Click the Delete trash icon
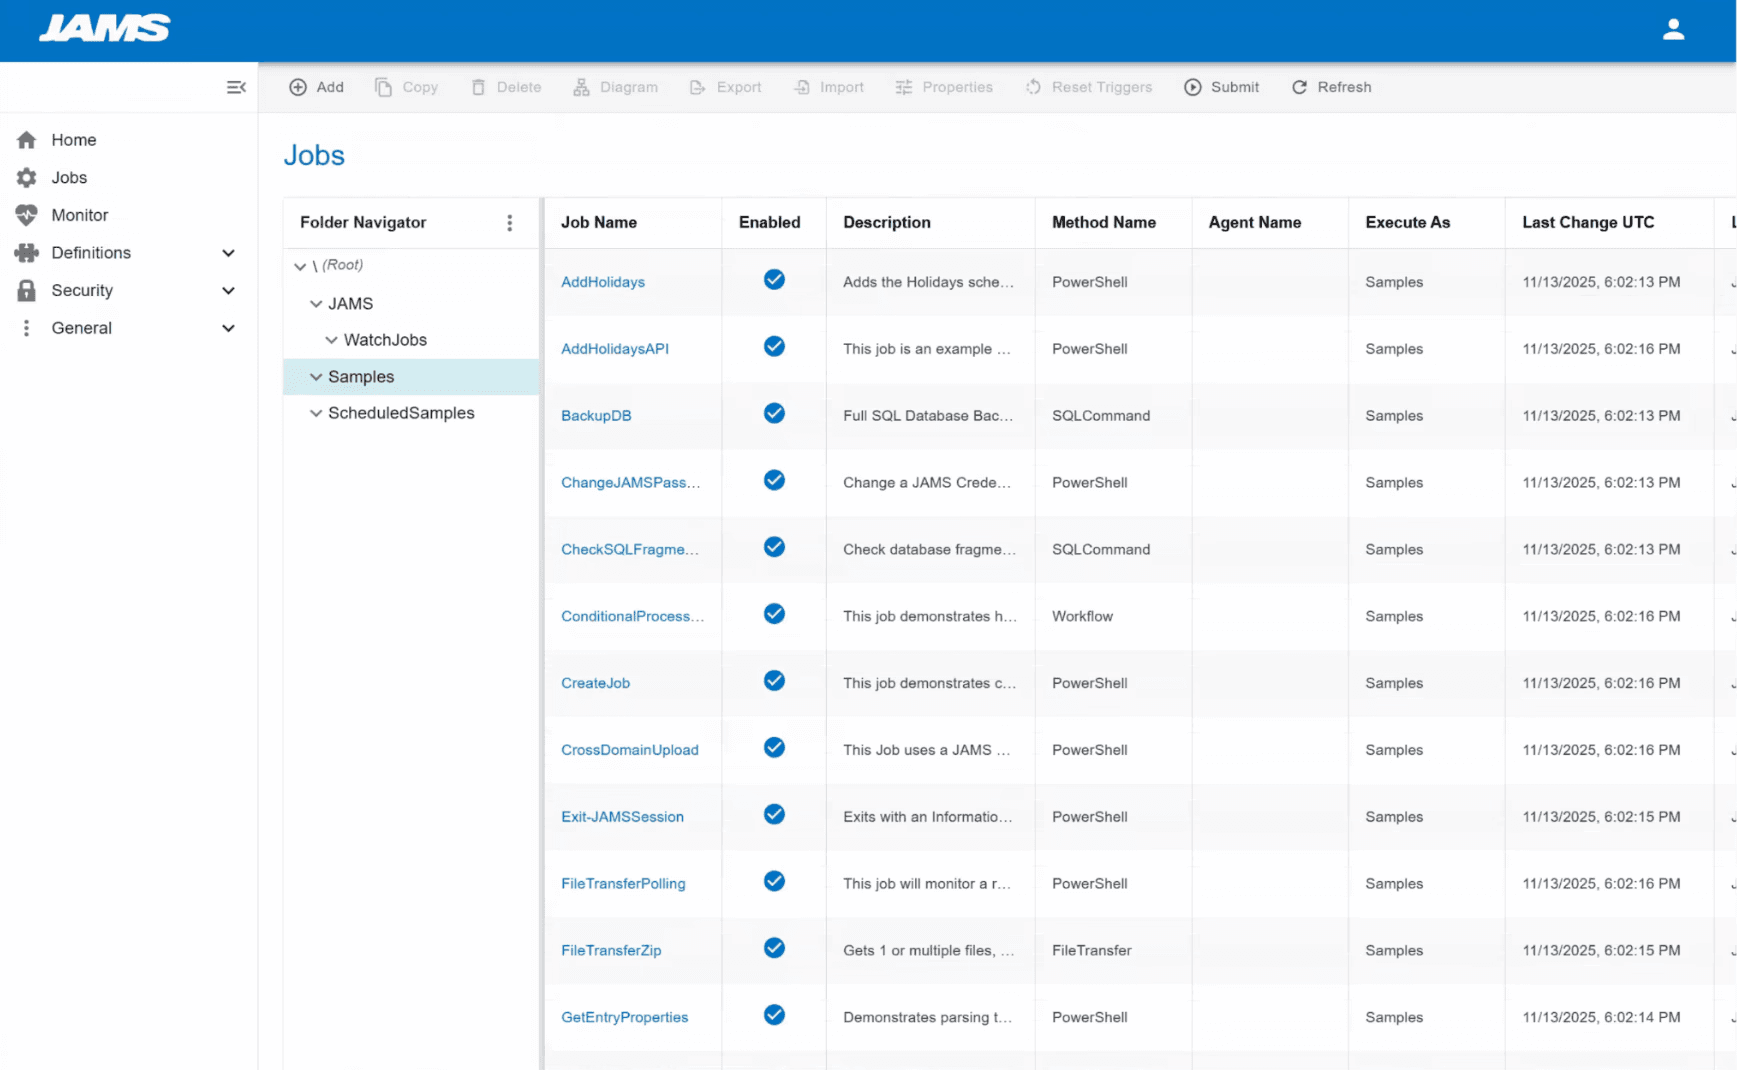This screenshot has width=1737, height=1070. tap(478, 87)
